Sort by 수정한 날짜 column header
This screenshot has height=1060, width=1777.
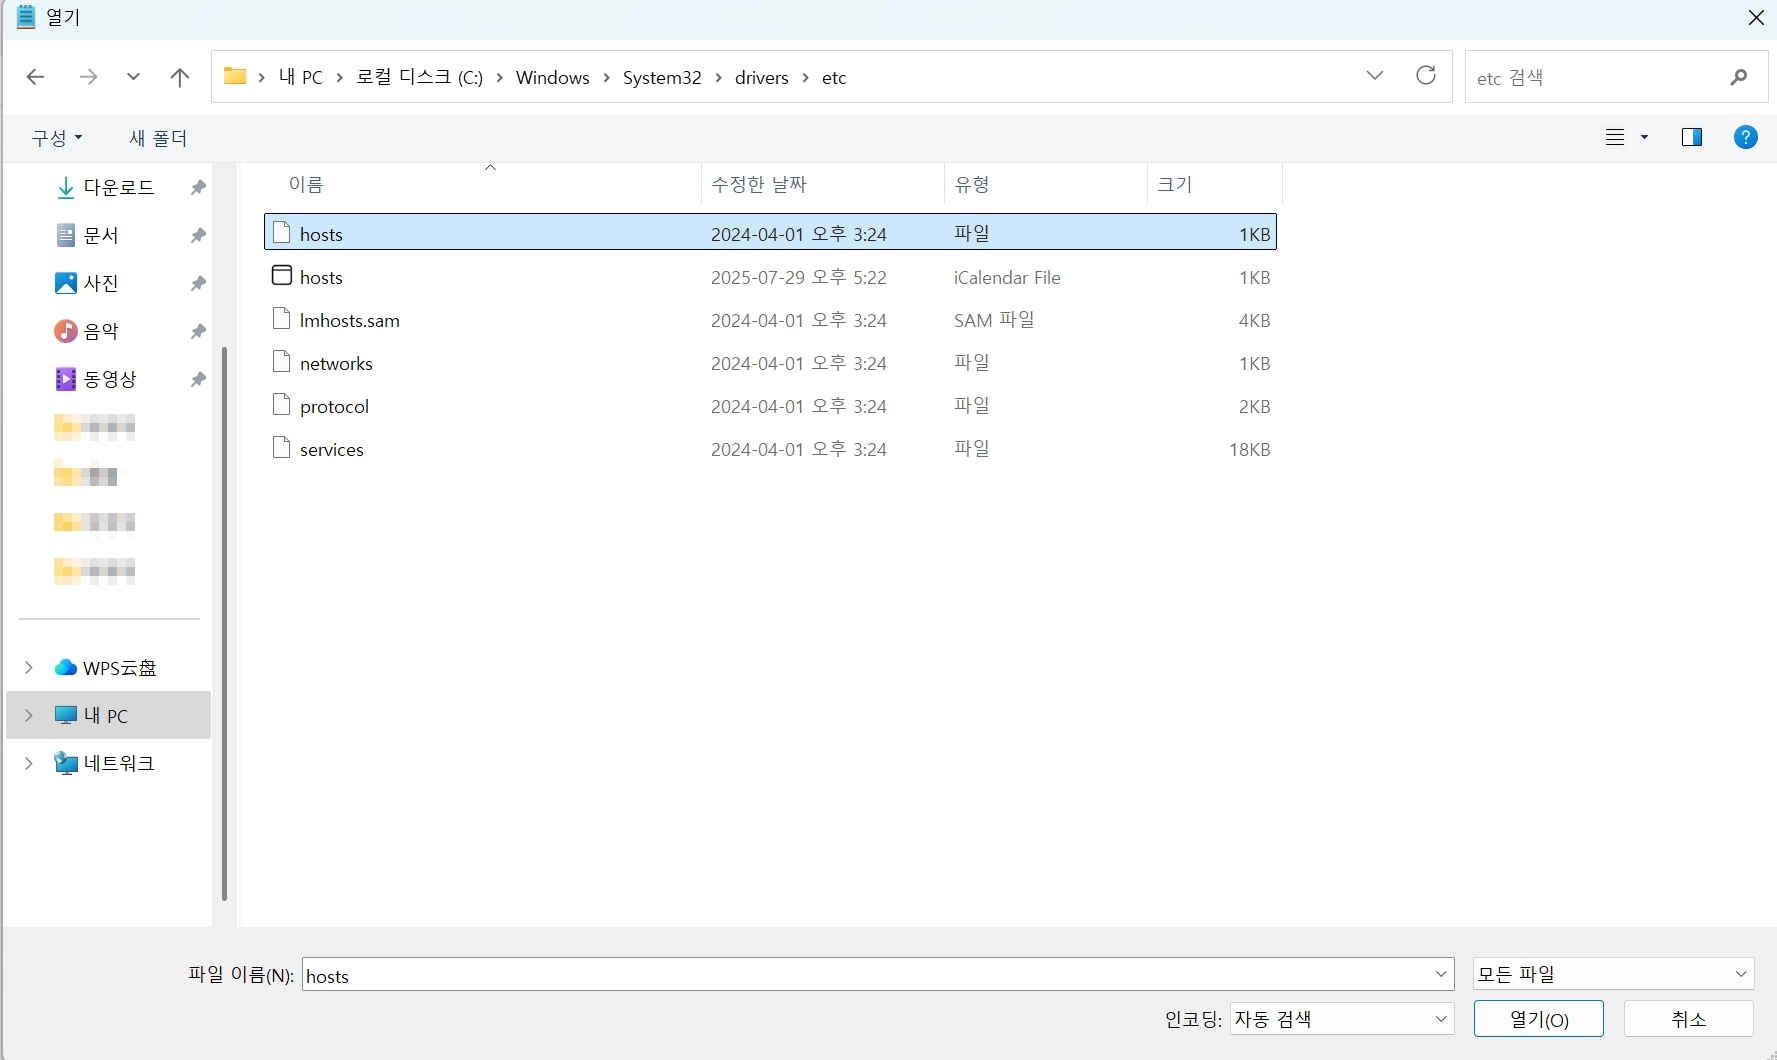tap(758, 184)
